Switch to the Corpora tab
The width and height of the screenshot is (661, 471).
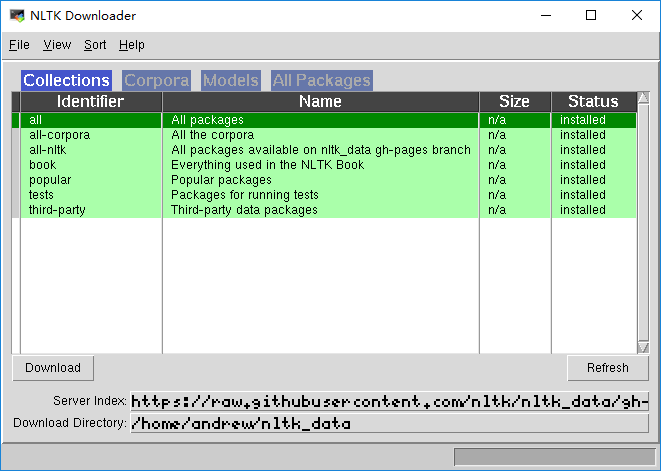pos(156,80)
